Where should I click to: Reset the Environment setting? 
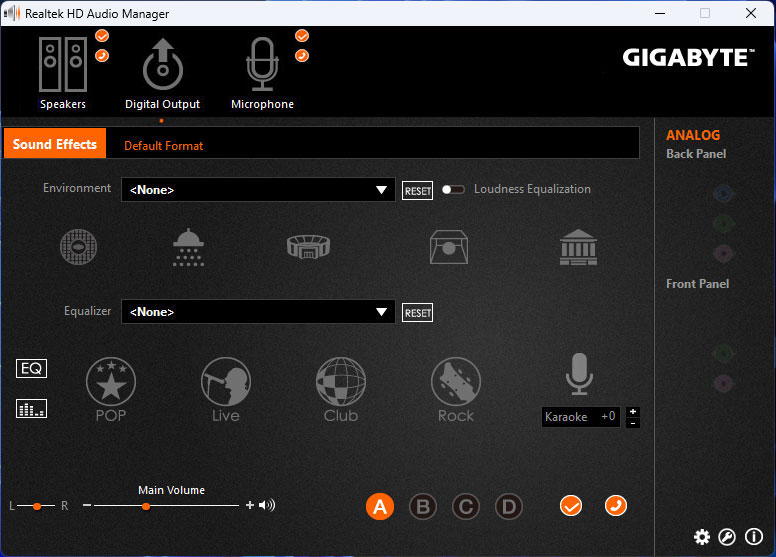point(417,191)
